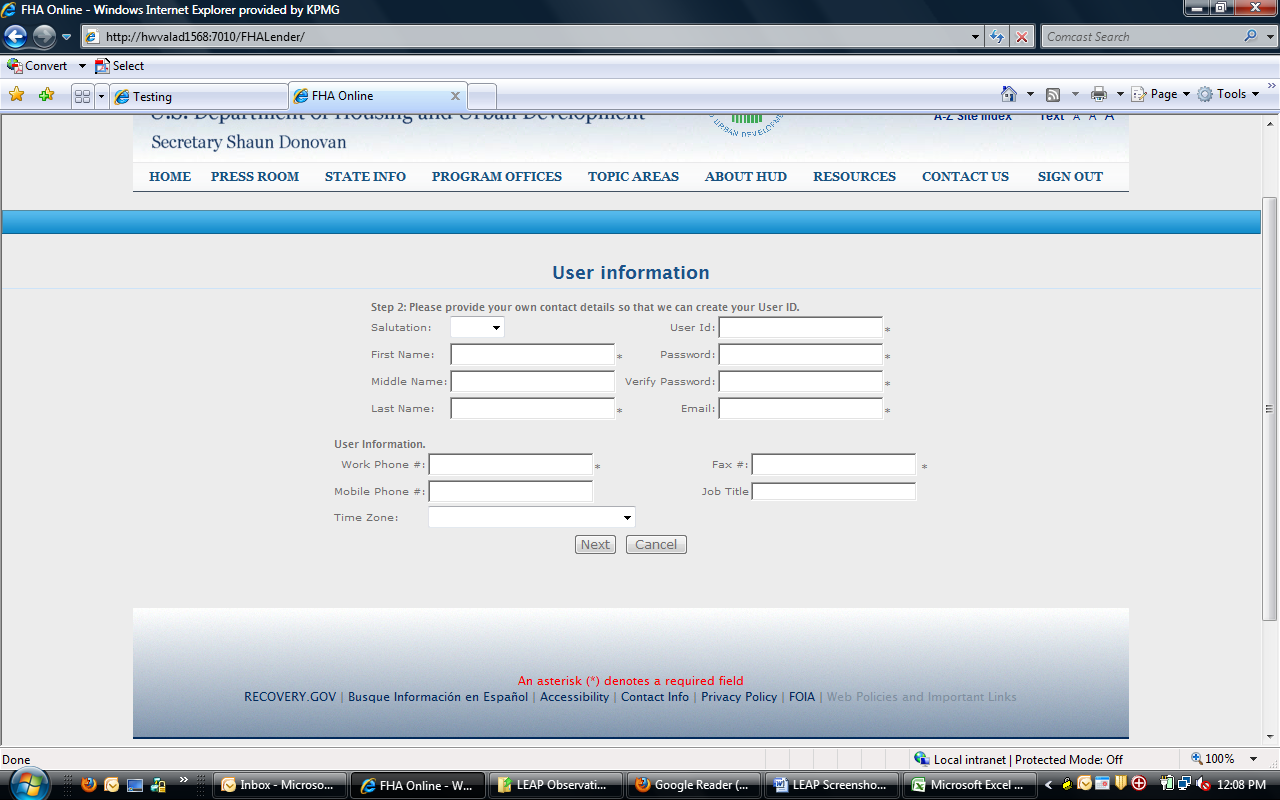This screenshot has width=1280, height=800.
Task: Click the Fax # input field
Action: [834, 465]
